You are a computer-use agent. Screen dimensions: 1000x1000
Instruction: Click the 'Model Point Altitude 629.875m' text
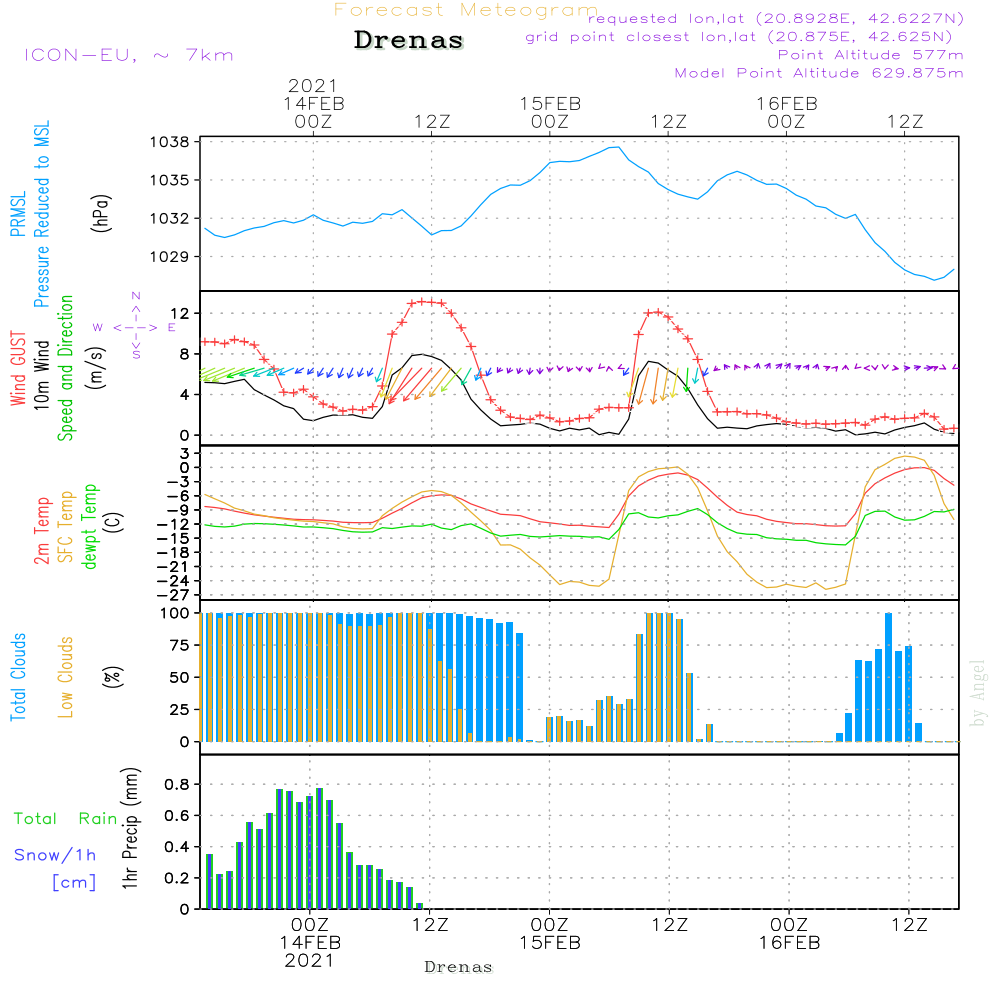click(x=819, y=73)
